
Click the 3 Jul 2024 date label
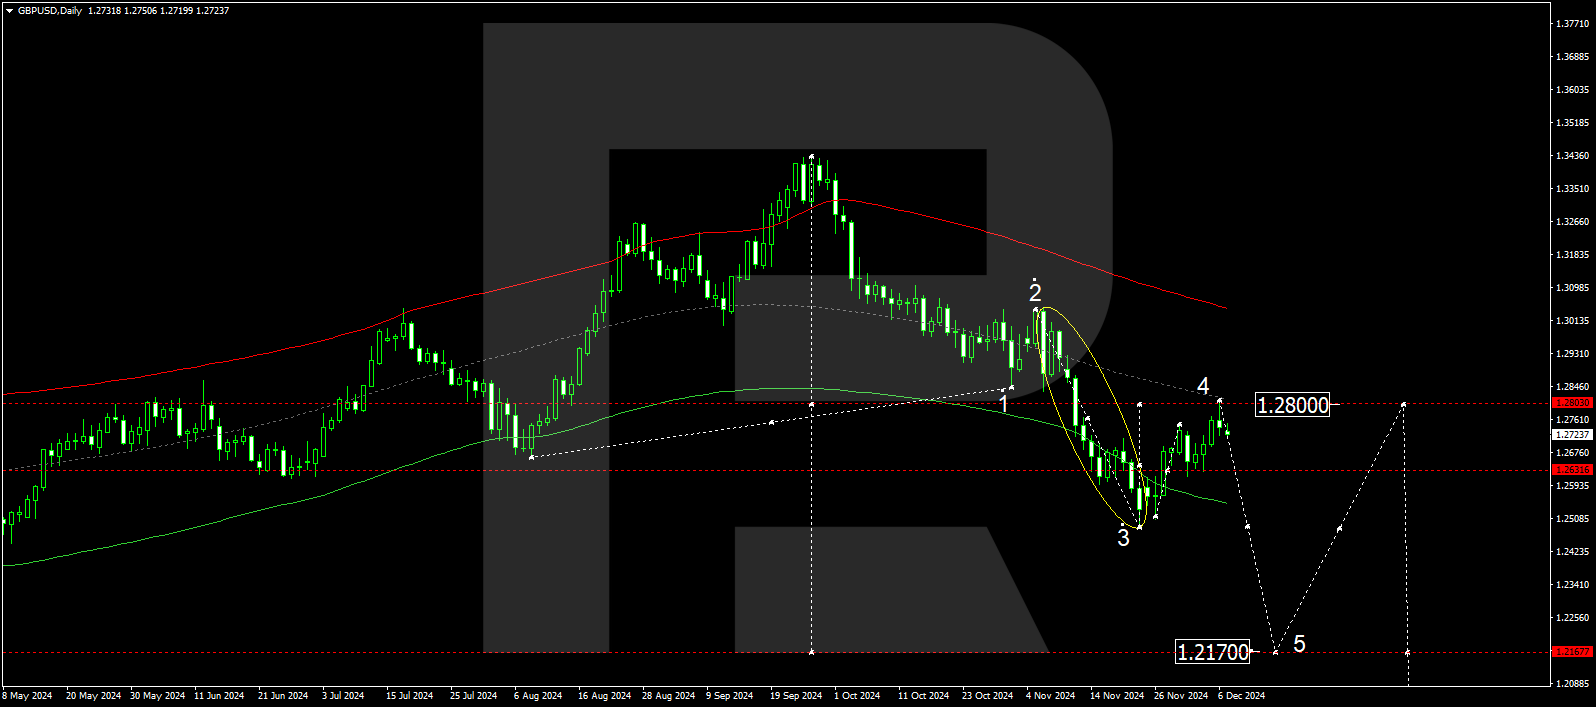(343, 696)
